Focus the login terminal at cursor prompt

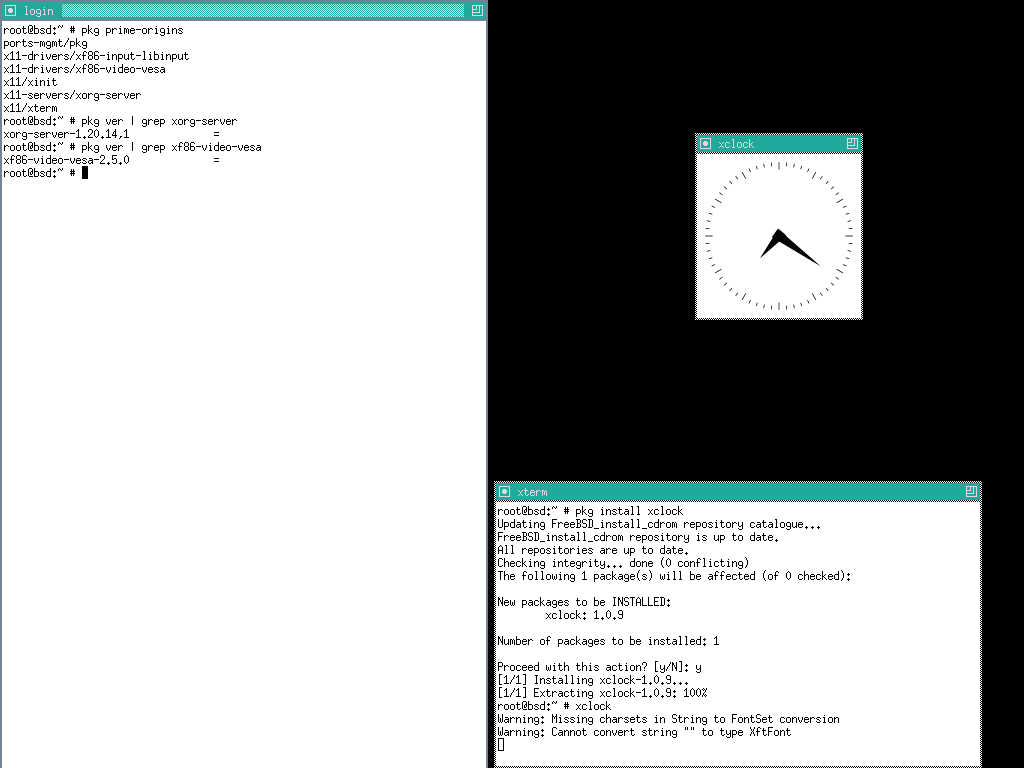pos(85,173)
